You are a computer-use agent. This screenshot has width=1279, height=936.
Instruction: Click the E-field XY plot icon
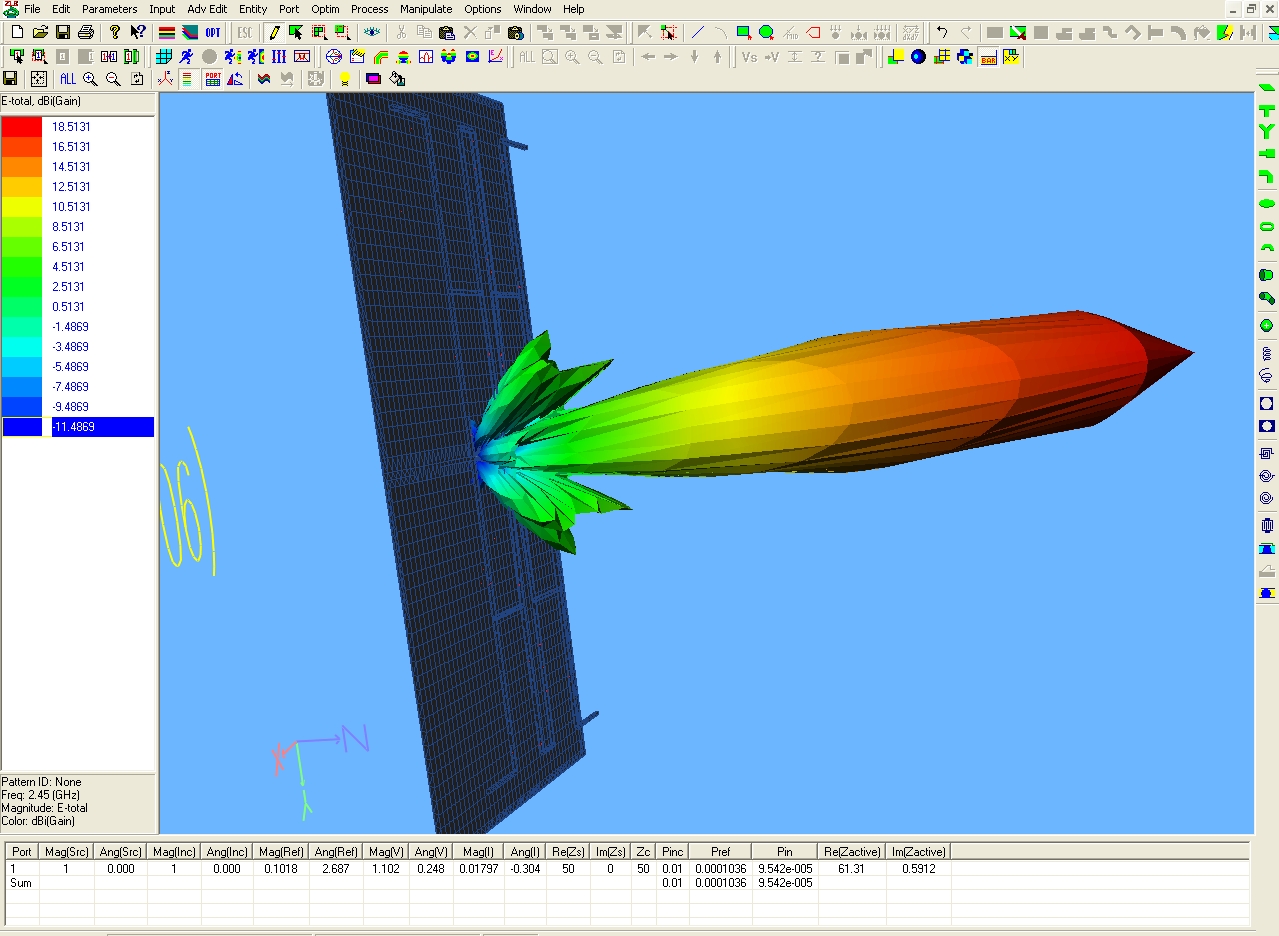(x=495, y=56)
